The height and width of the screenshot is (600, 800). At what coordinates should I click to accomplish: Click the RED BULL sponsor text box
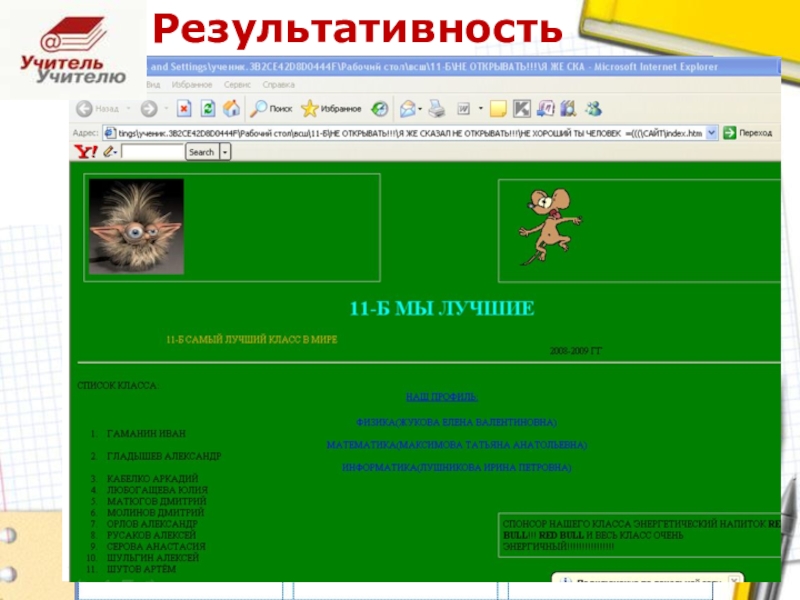click(x=640, y=535)
